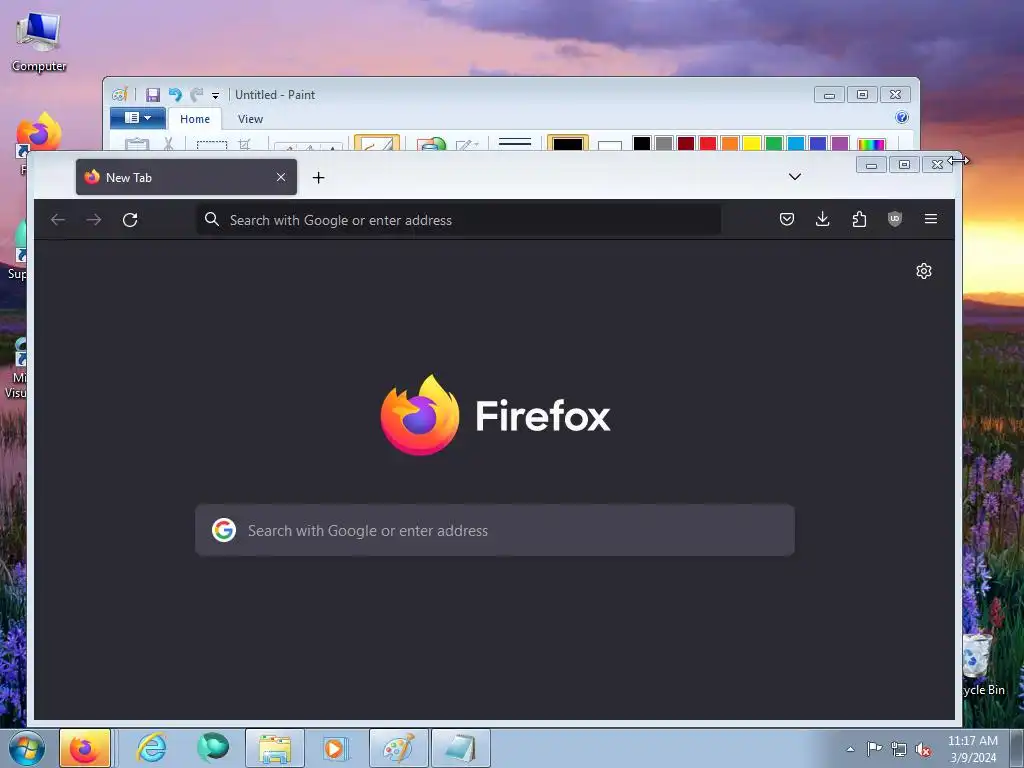Pick the gray color swatch in Paint
This screenshot has height=768, width=1024.
tap(664, 143)
